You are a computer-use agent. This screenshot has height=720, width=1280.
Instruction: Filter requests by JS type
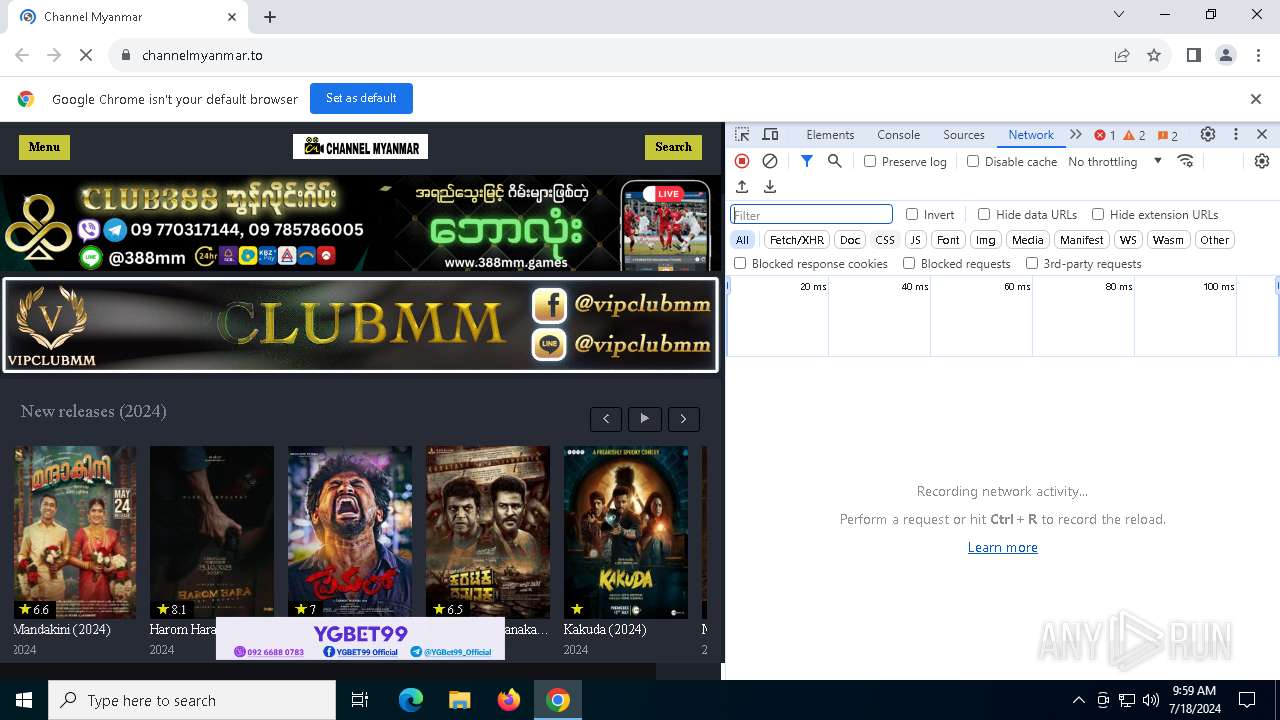915,240
